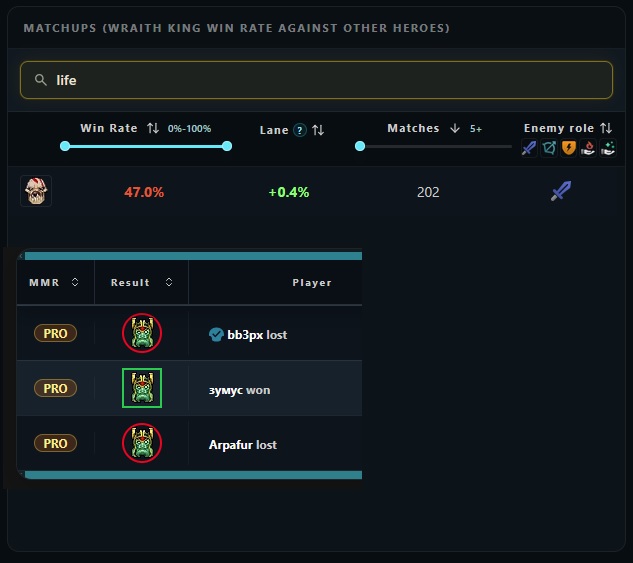Toggle the mid lane bow role filter
The image size is (633, 563).
[549, 148]
